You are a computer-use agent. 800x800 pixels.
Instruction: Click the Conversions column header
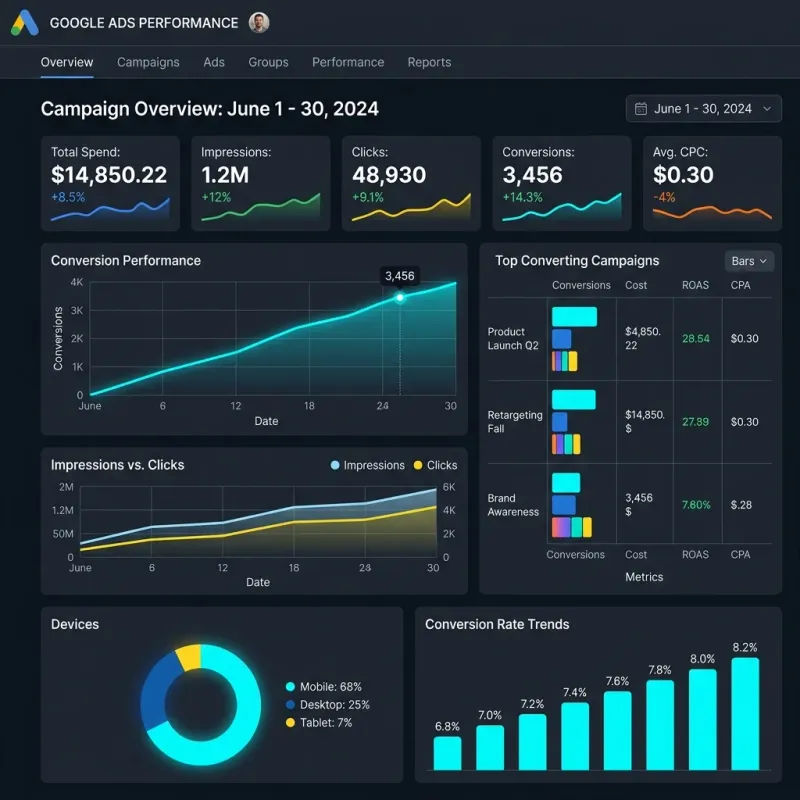point(581,285)
